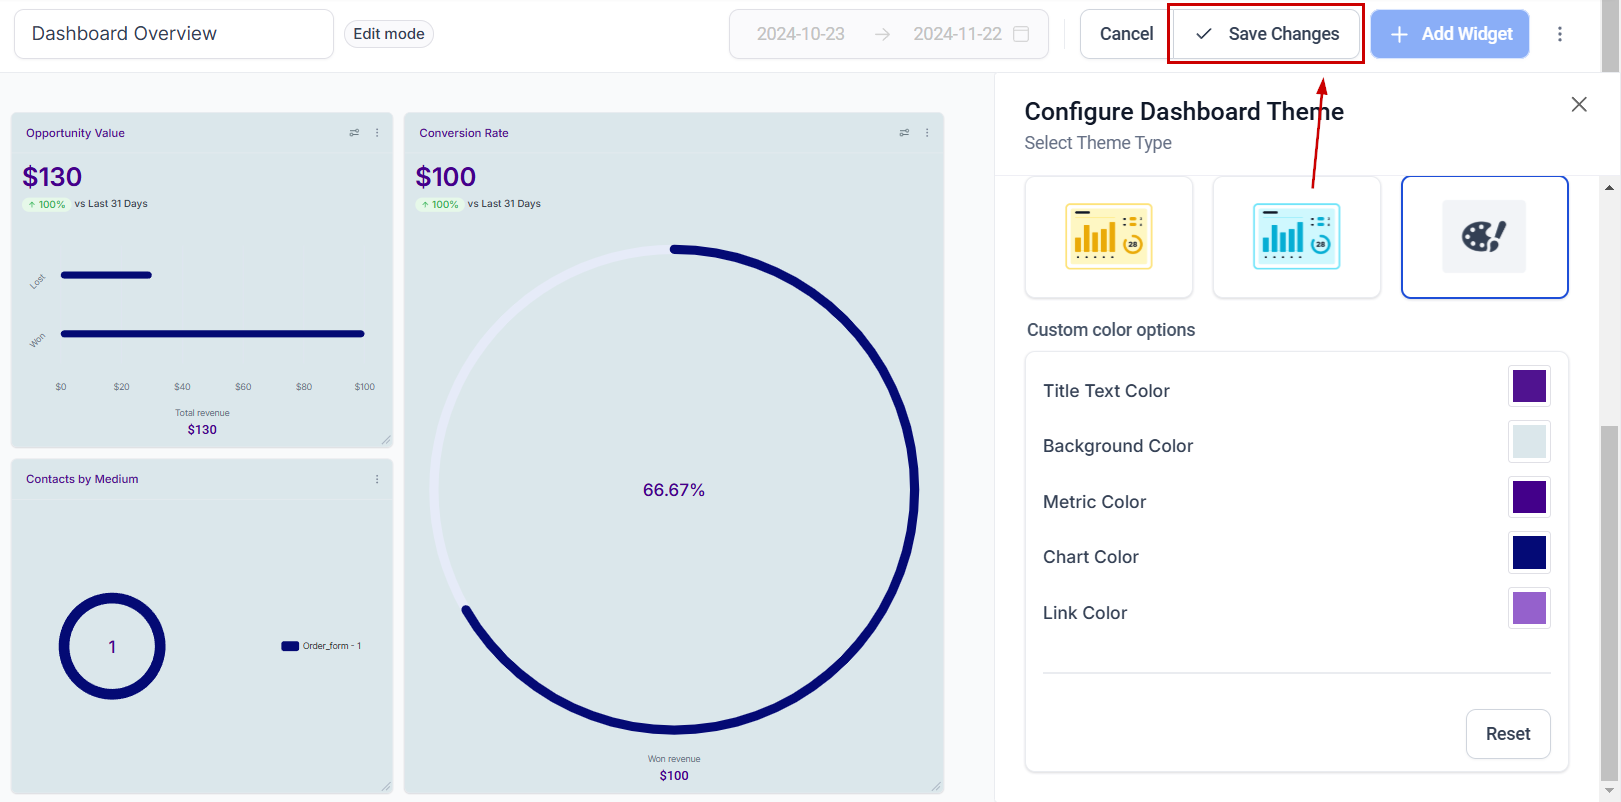Close the Configure Dashboard Theme panel
Image resolution: width=1621 pixels, height=802 pixels.
(1579, 104)
